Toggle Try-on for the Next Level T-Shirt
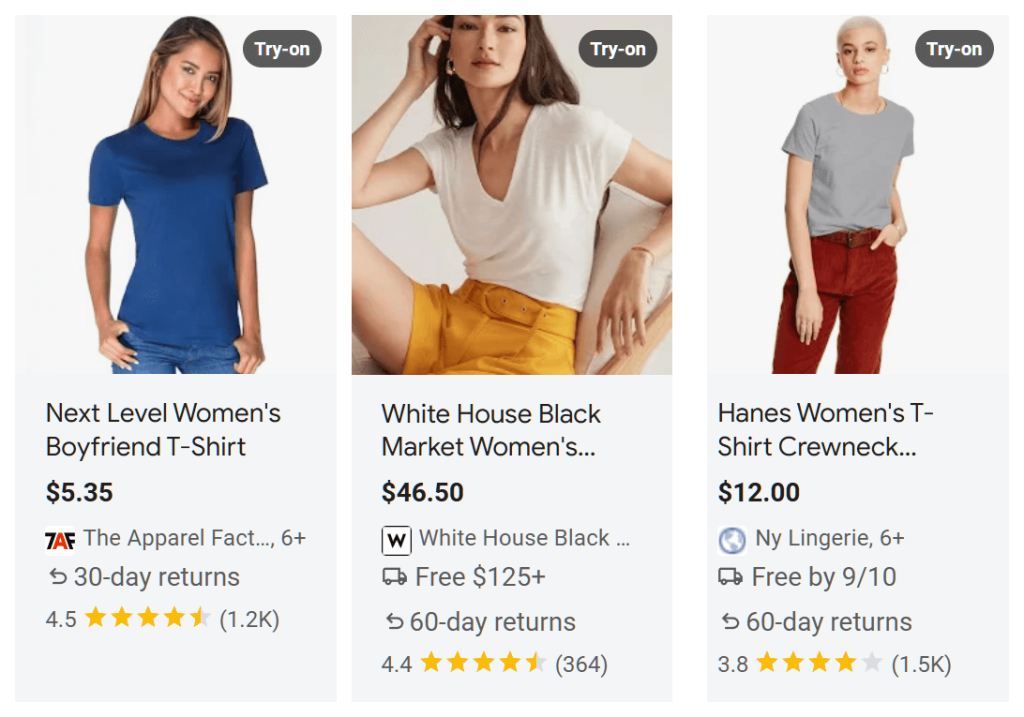This screenshot has height=717, width=1024. (282, 48)
